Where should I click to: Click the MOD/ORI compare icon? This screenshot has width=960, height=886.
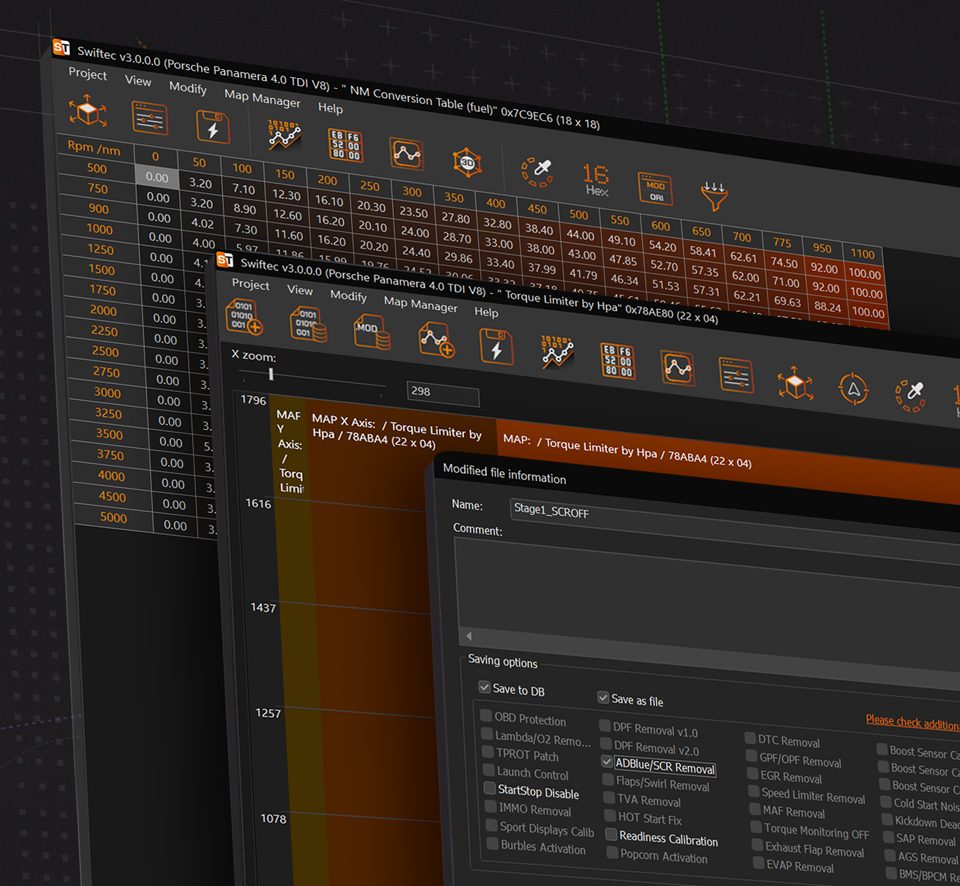(x=654, y=188)
